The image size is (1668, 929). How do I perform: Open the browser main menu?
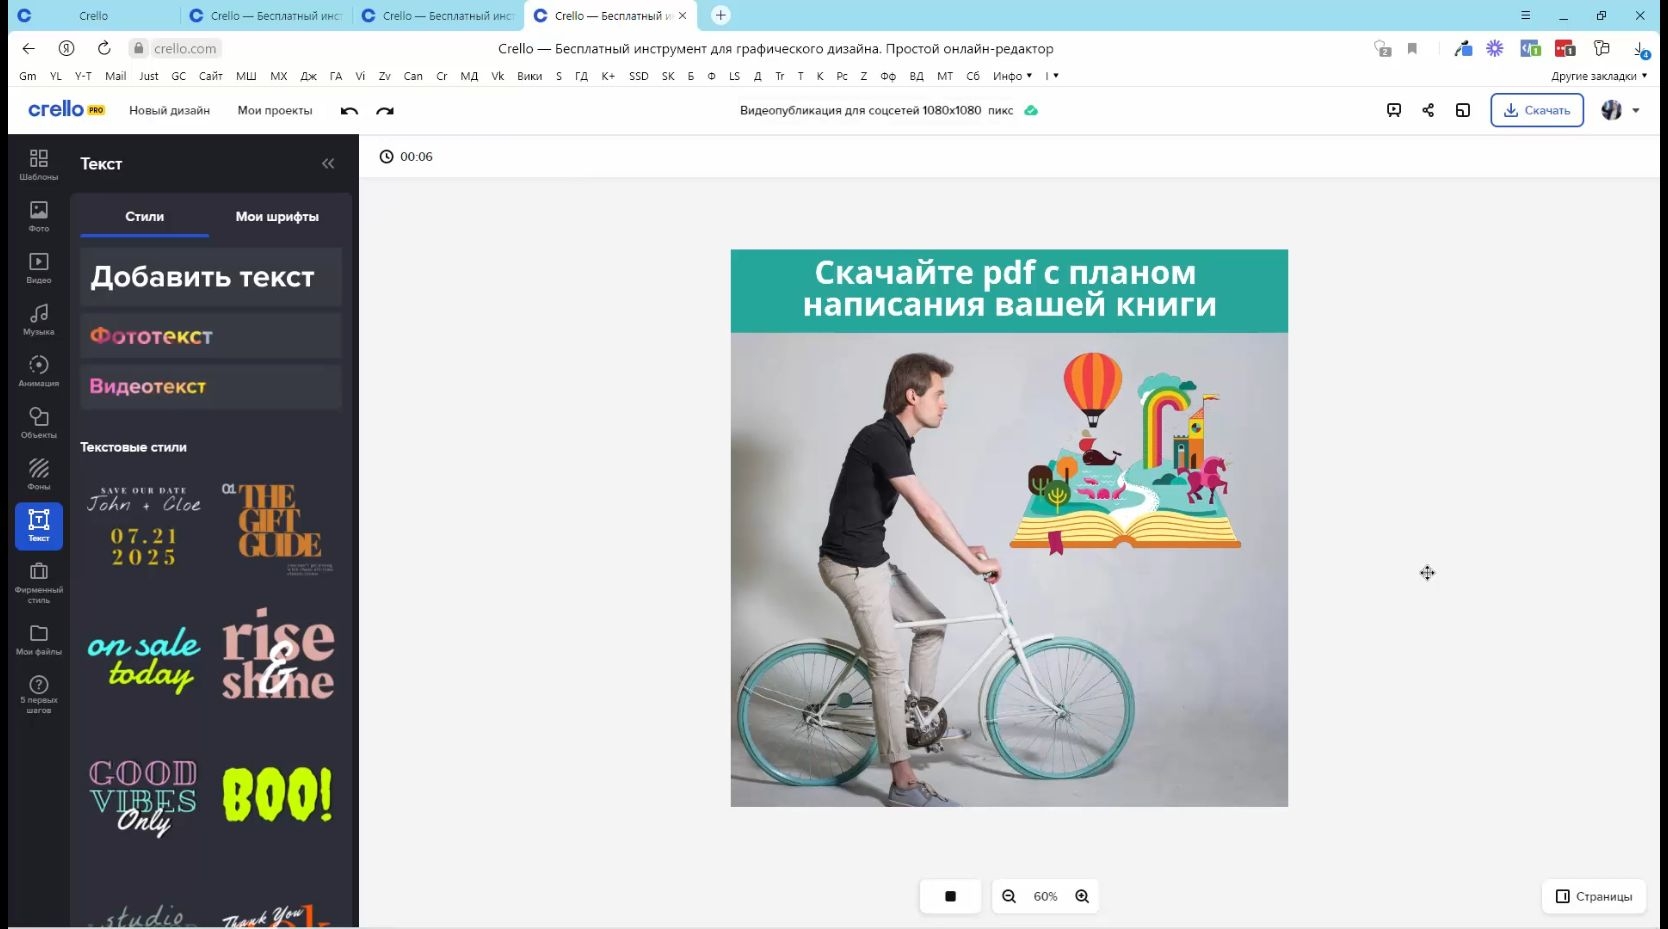(1525, 15)
